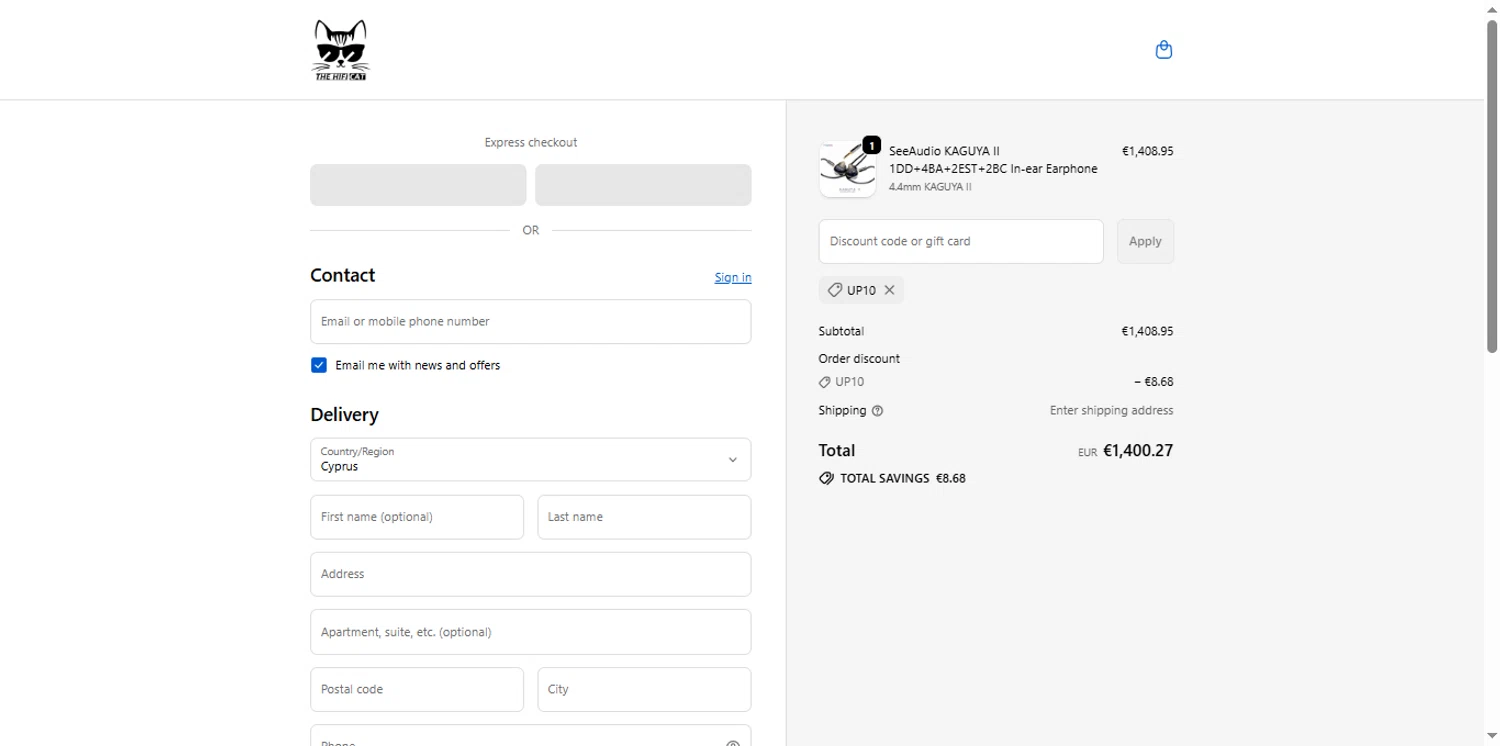Click the 4.4mm KAGUYA II variant text
Screen dimensions: 1500x746
(x=930, y=187)
